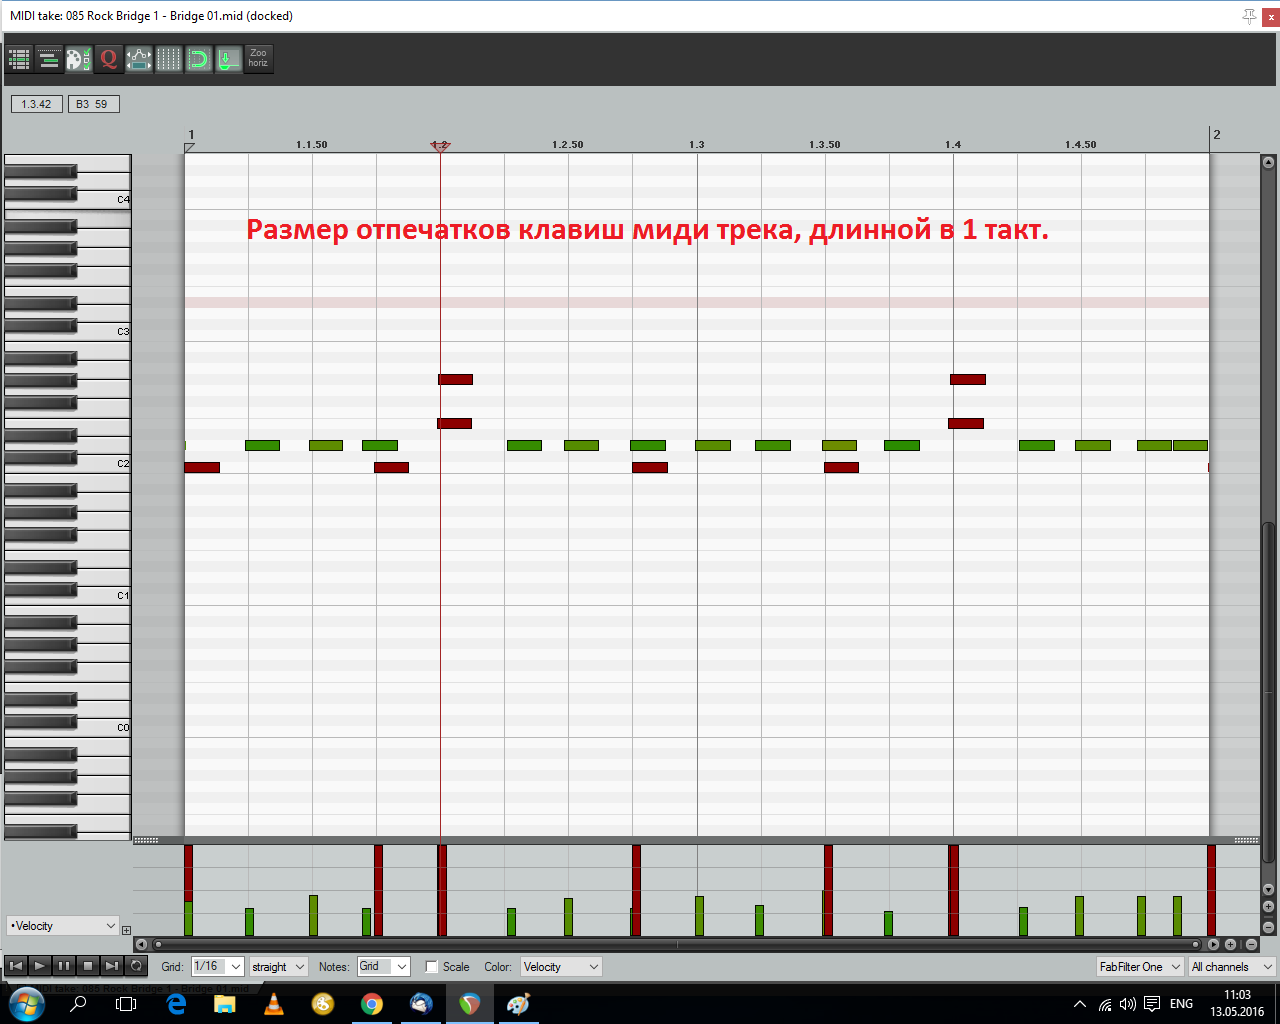Toggle grid lines display button

pyautogui.click(x=169, y=60)
